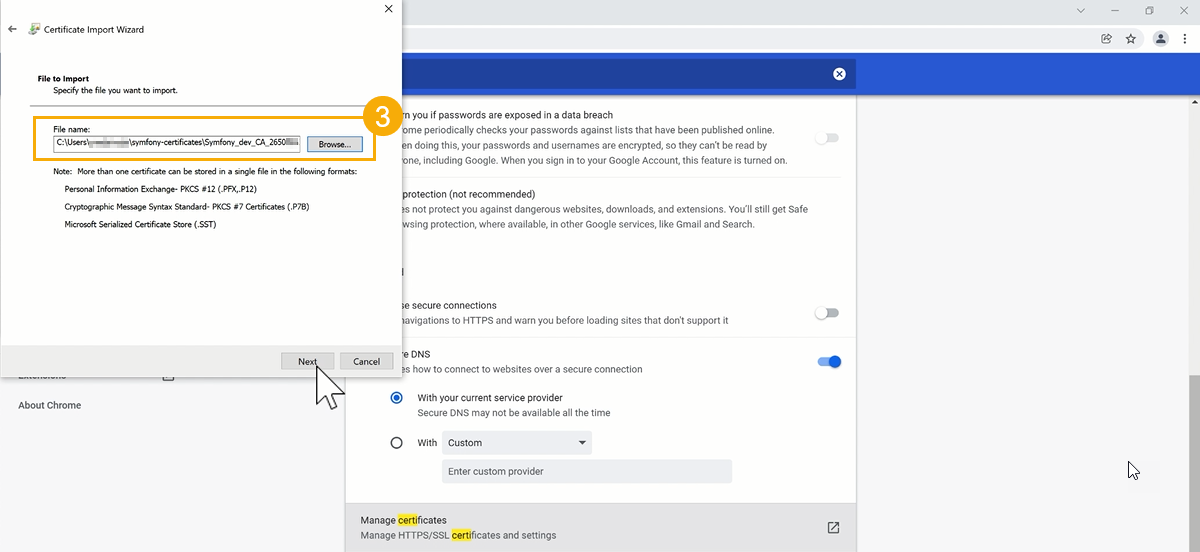
Task: Expand the Custom DNS provider dropdown
Action: point(516,443)
